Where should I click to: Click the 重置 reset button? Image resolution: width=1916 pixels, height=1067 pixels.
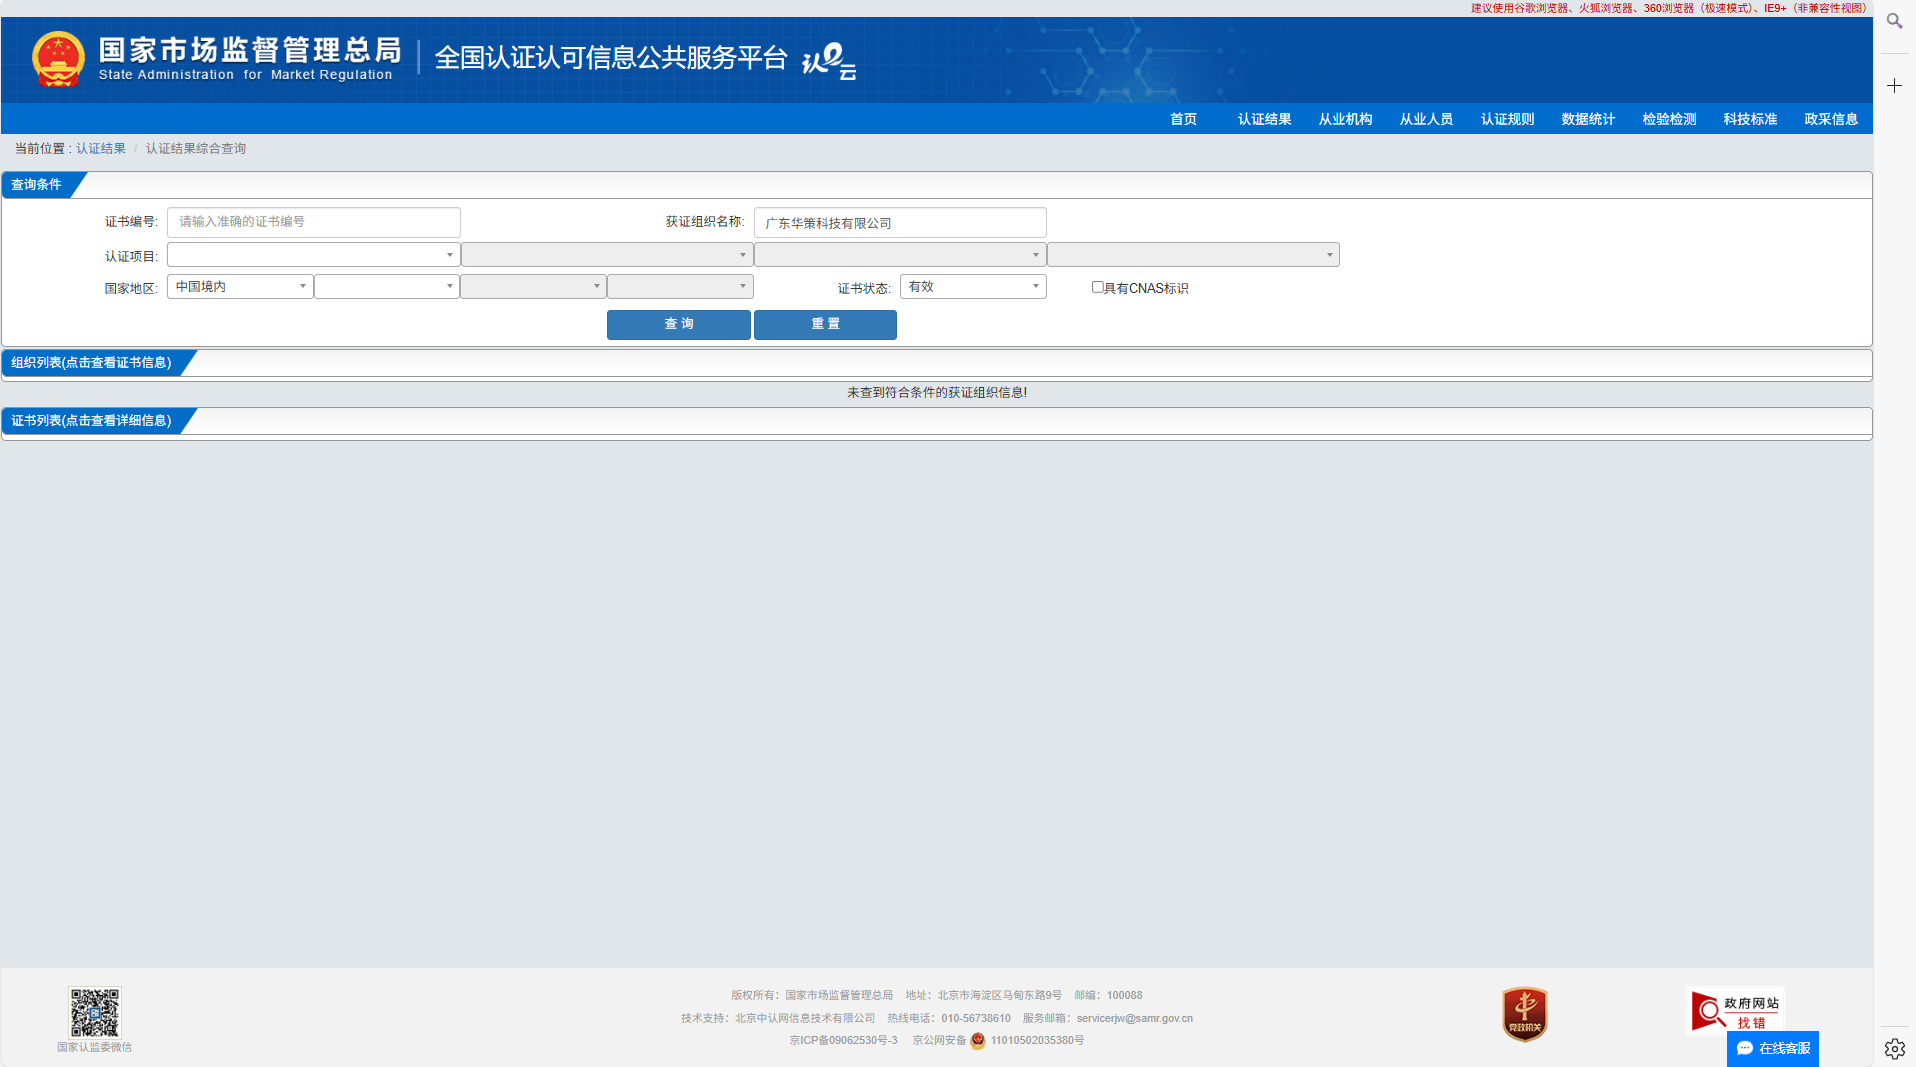click(825, 324)
